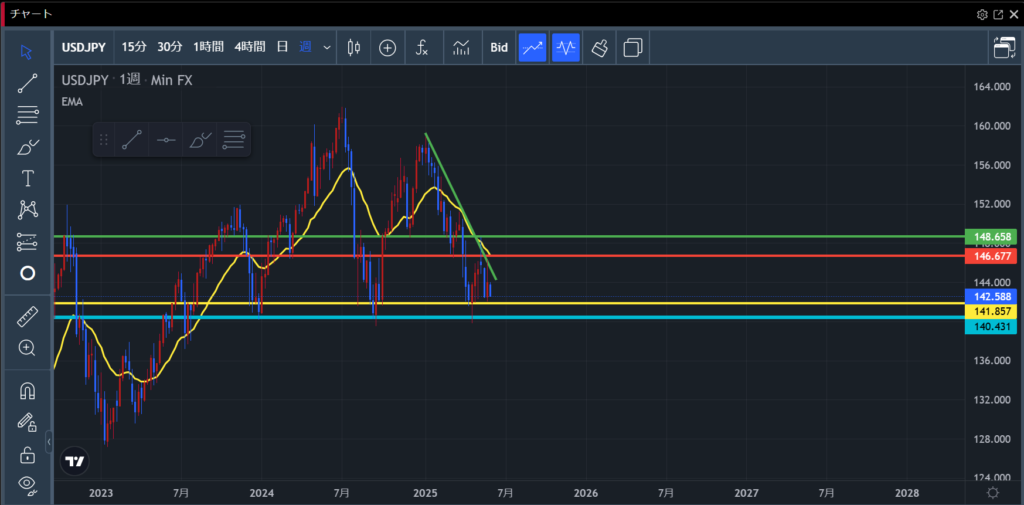This screenshot has width=1024, height=505.
Task: Click the USDJPY 1週 Min FX chart legend
Action: 127,80
